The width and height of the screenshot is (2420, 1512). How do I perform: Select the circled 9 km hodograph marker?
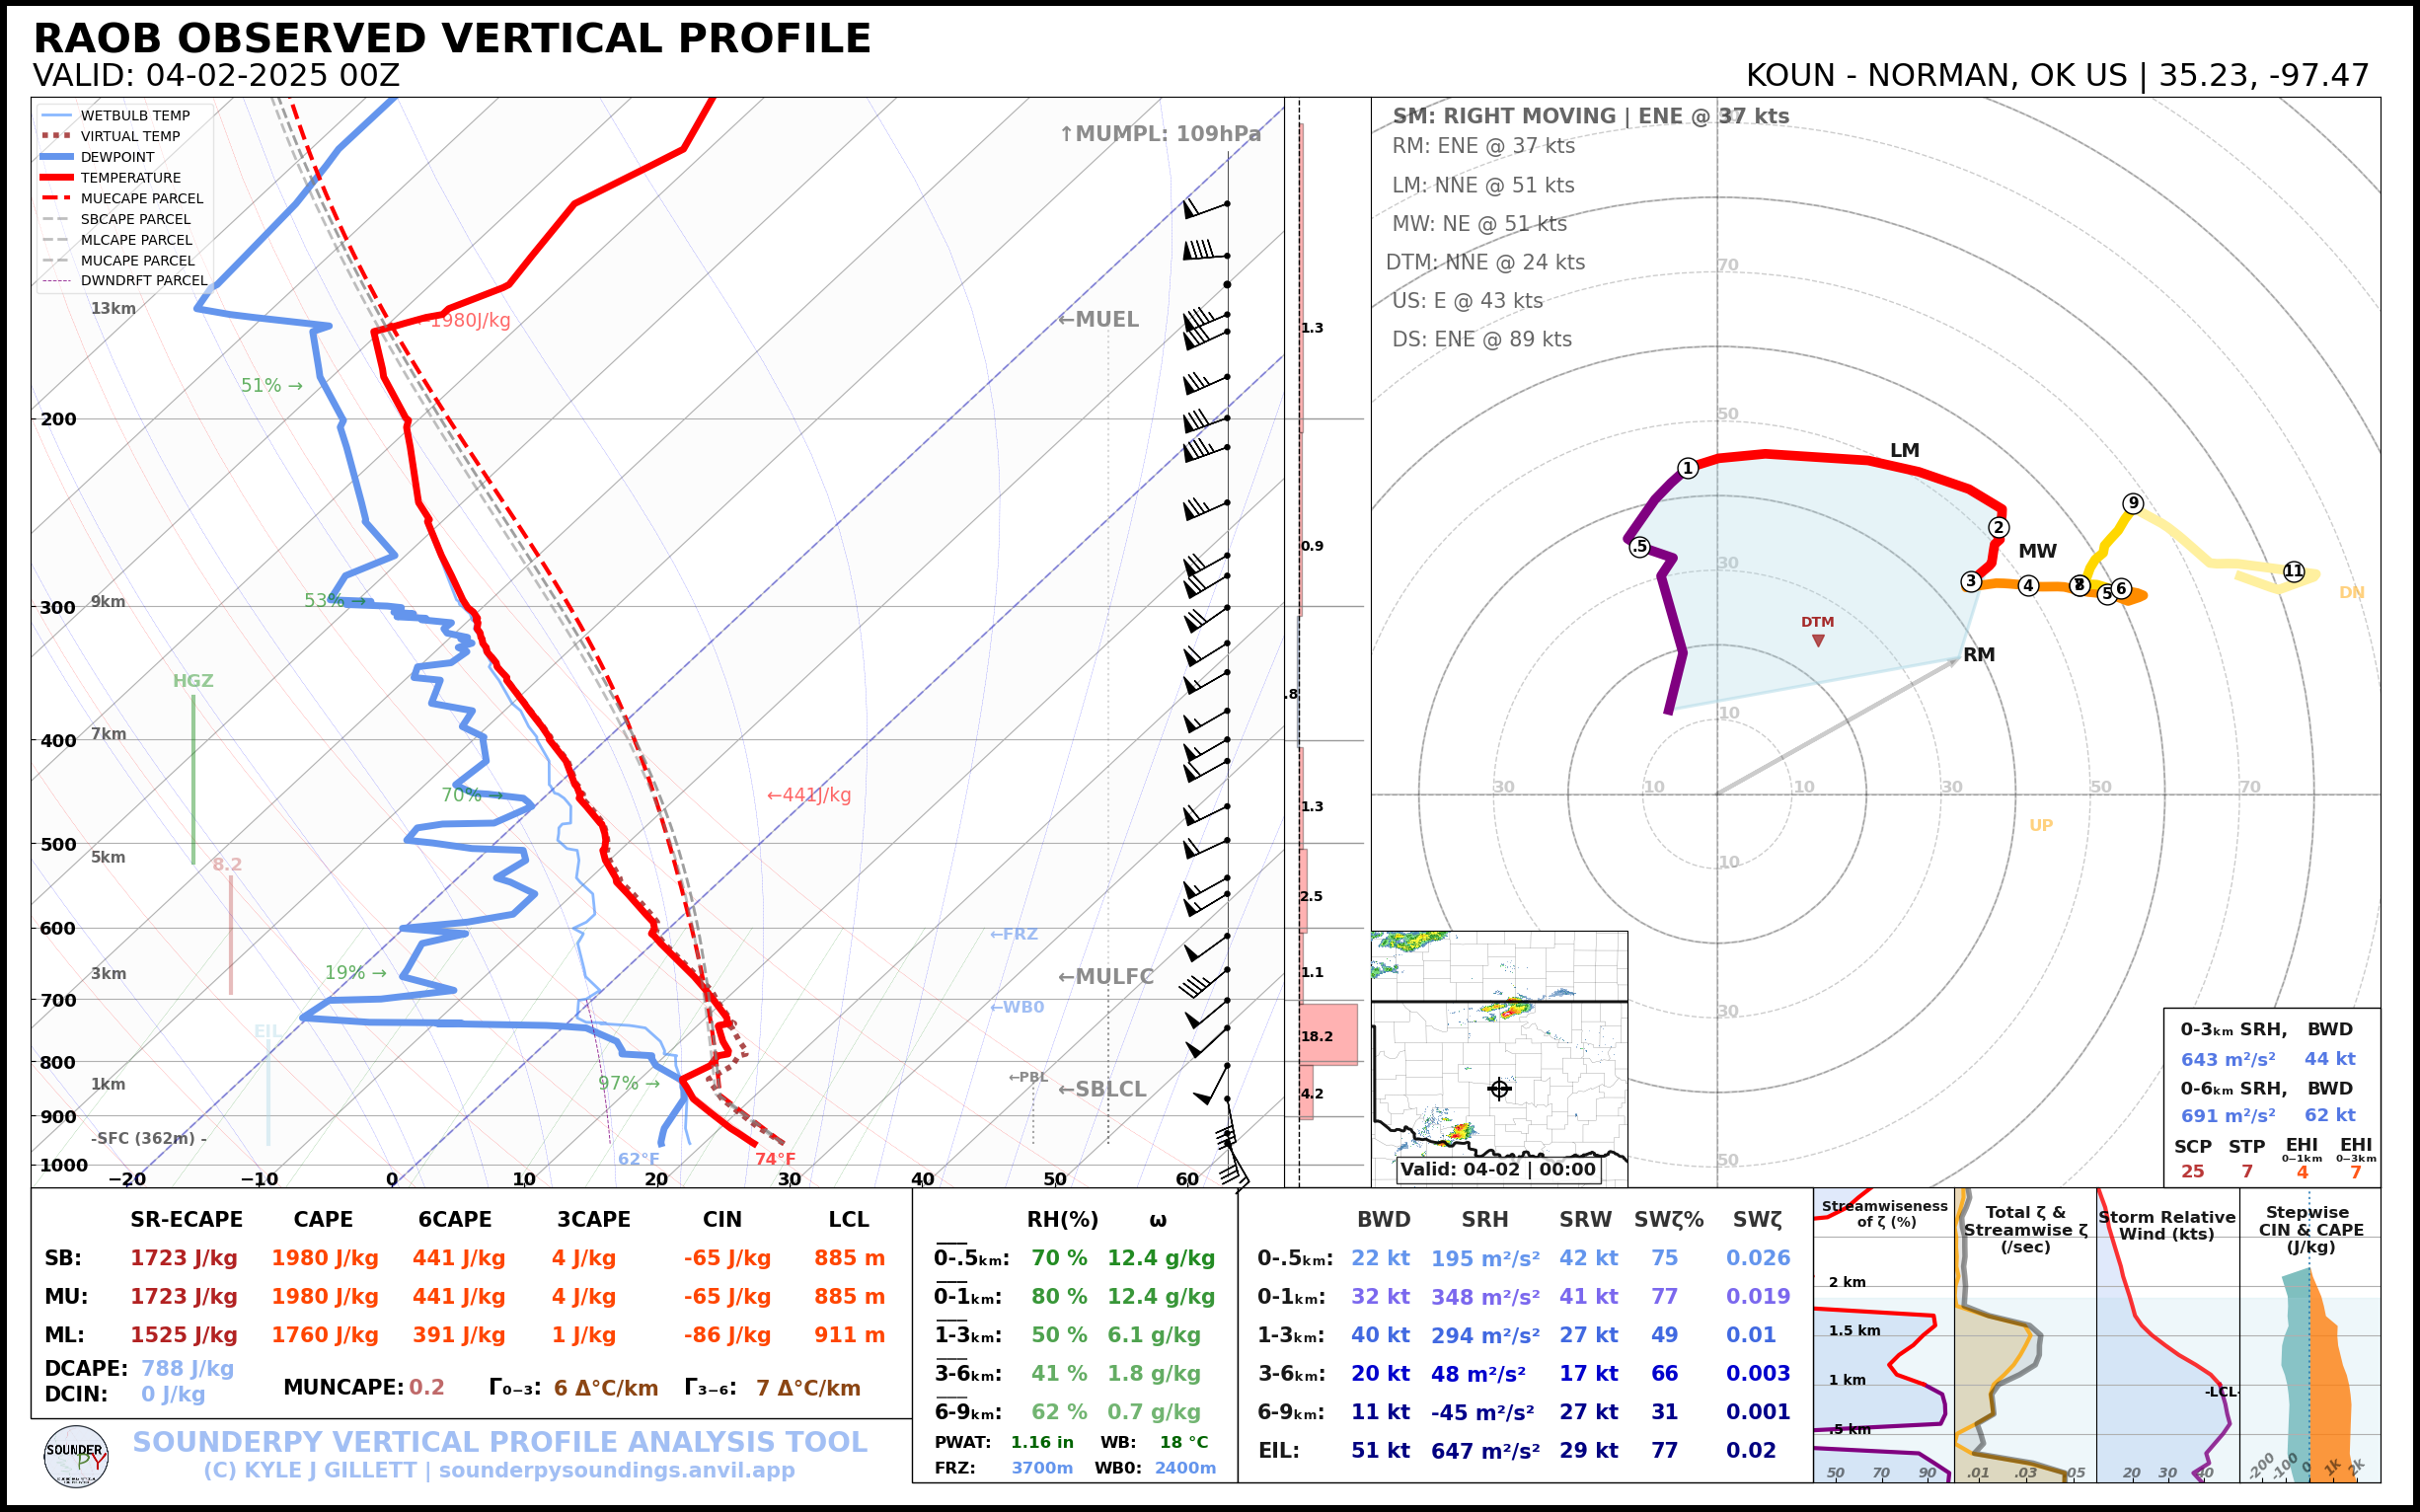coord(2133,503)
